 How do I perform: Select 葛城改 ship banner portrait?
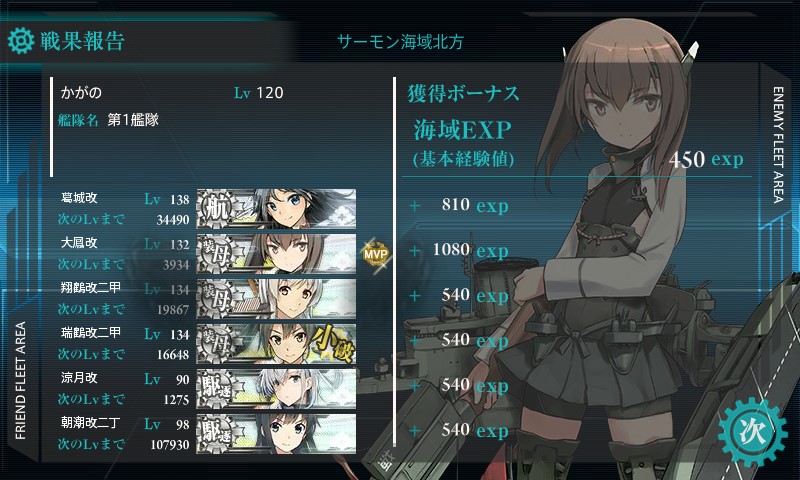276,209
